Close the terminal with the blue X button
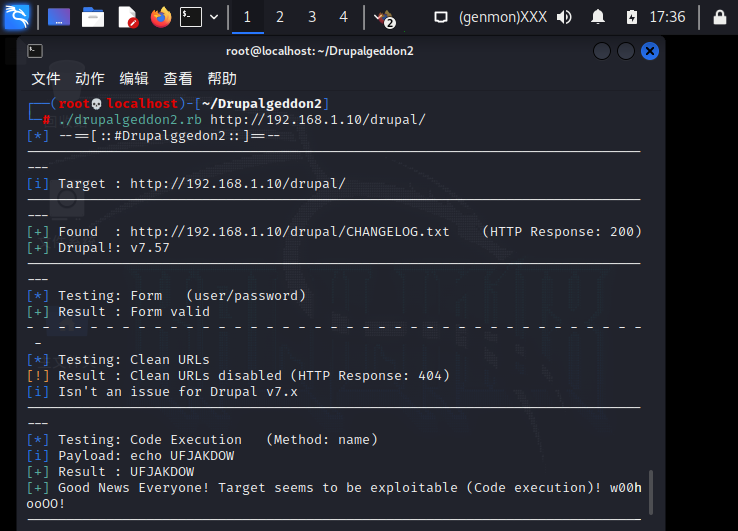This screenshot has height=531, width=738. [650, 51]
